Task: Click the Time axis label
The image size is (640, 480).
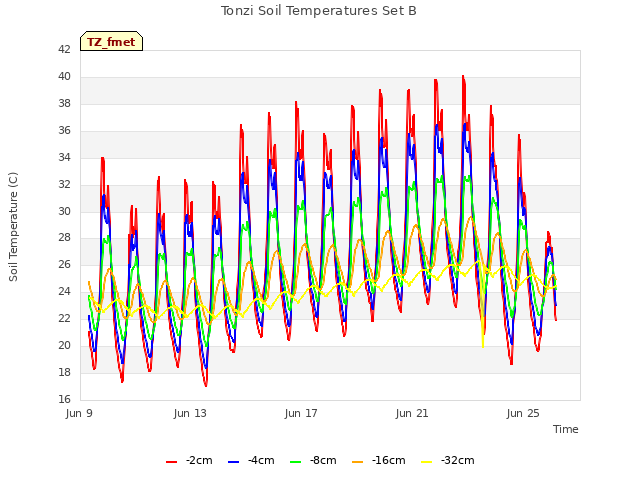Action: (566, 429)
